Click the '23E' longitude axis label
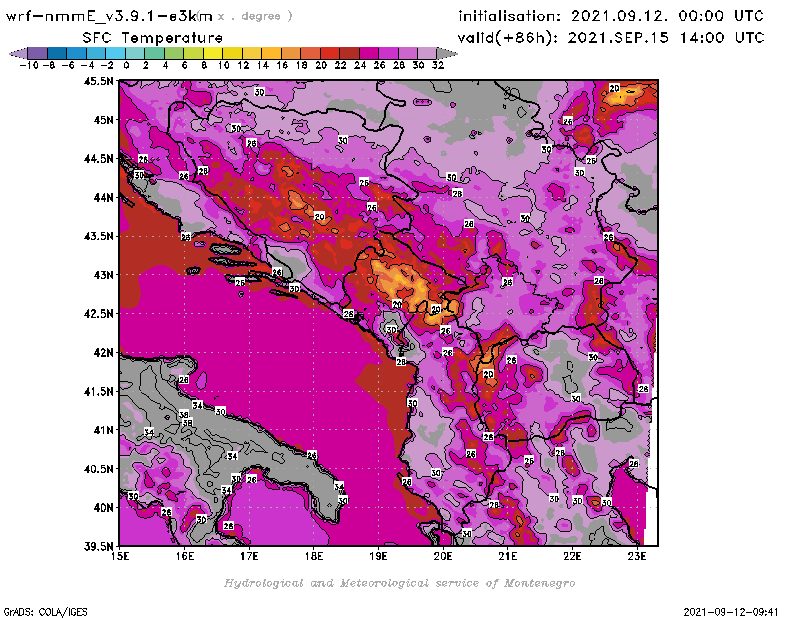Image resolution: width=800 pixels, height=618 pixels. pos(637,556)
